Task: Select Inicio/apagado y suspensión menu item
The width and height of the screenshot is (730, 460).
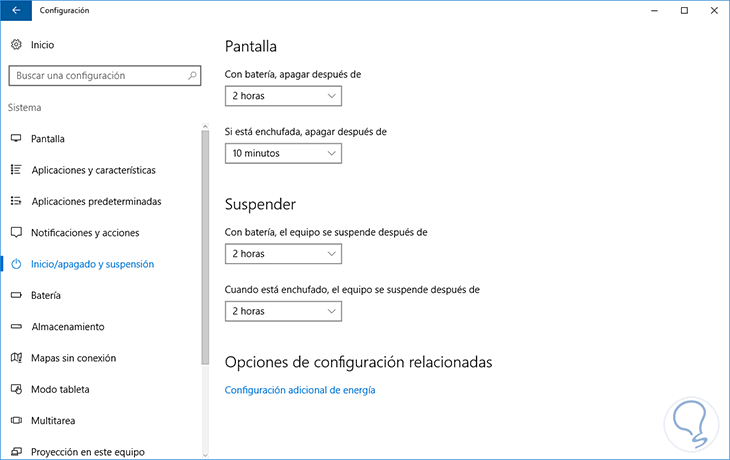Action: pos(92,264)
